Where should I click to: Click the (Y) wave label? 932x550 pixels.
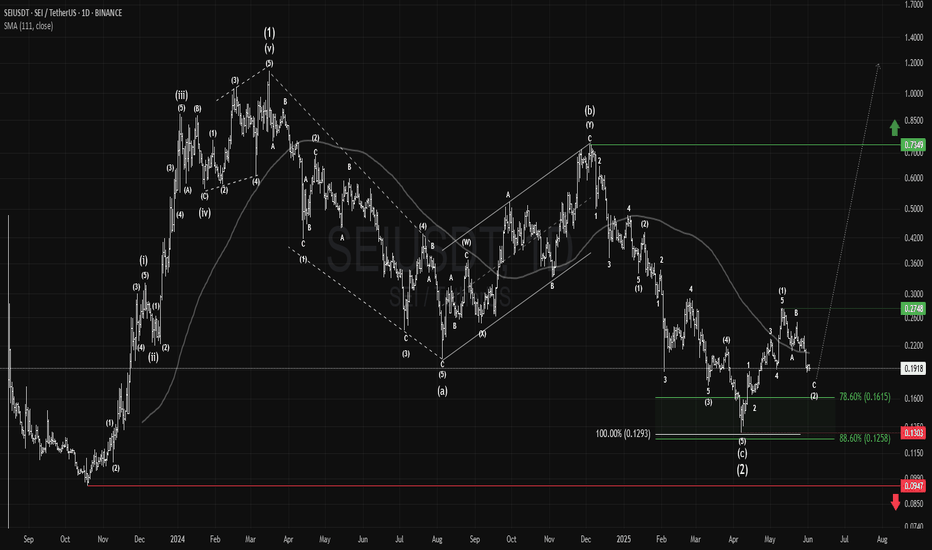point(590,125)
